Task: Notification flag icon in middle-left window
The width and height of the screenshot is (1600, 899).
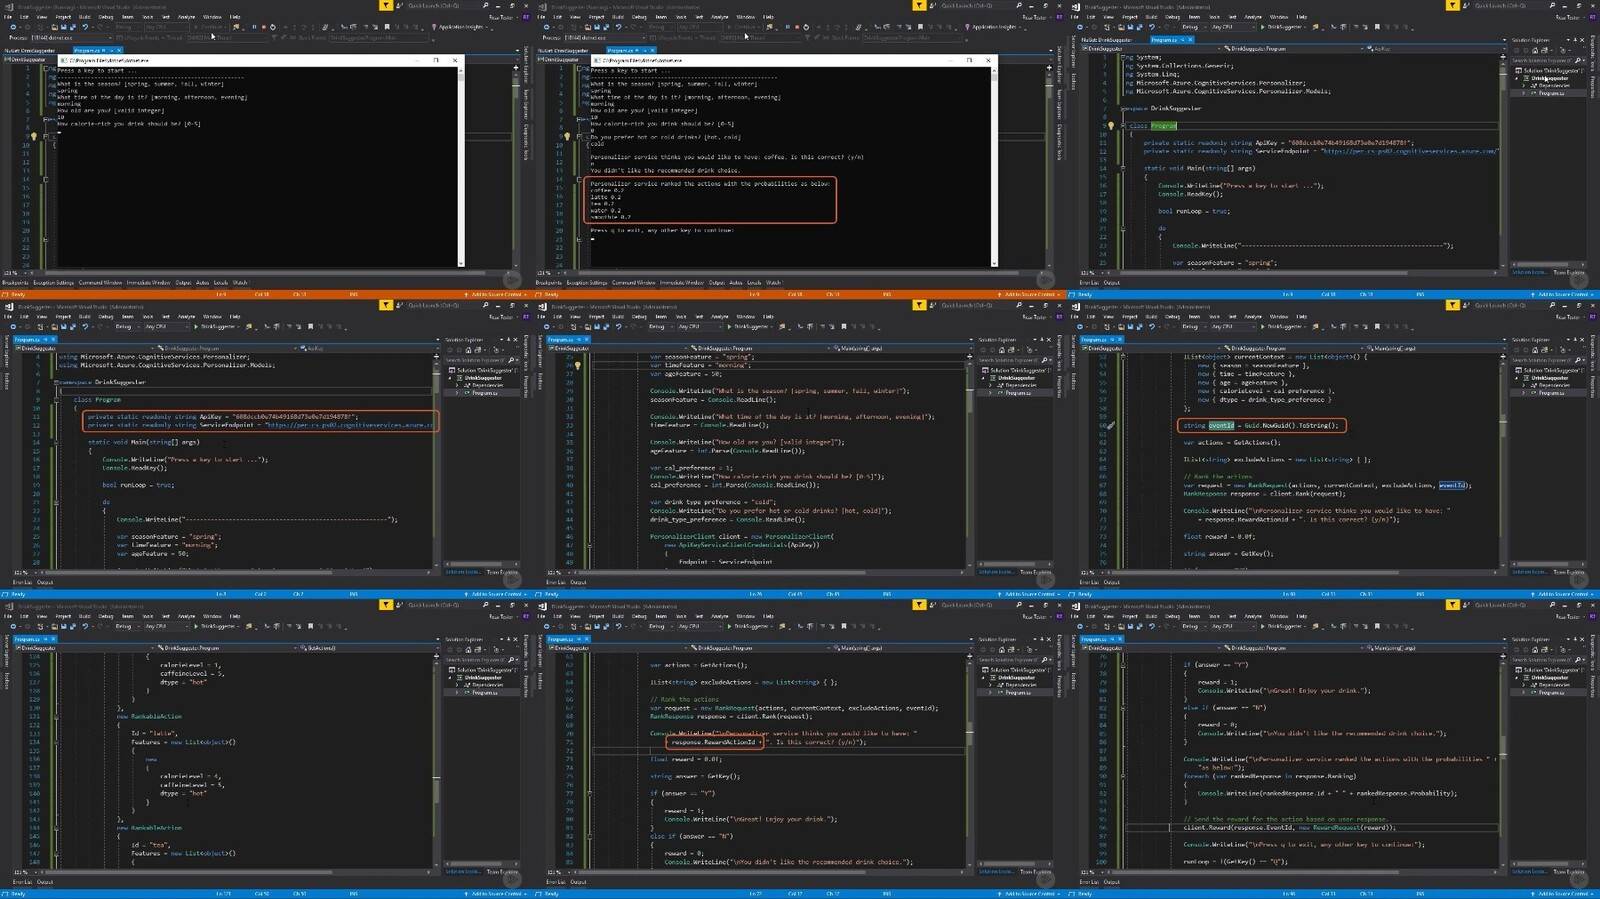Action: [x=386, y=305]
